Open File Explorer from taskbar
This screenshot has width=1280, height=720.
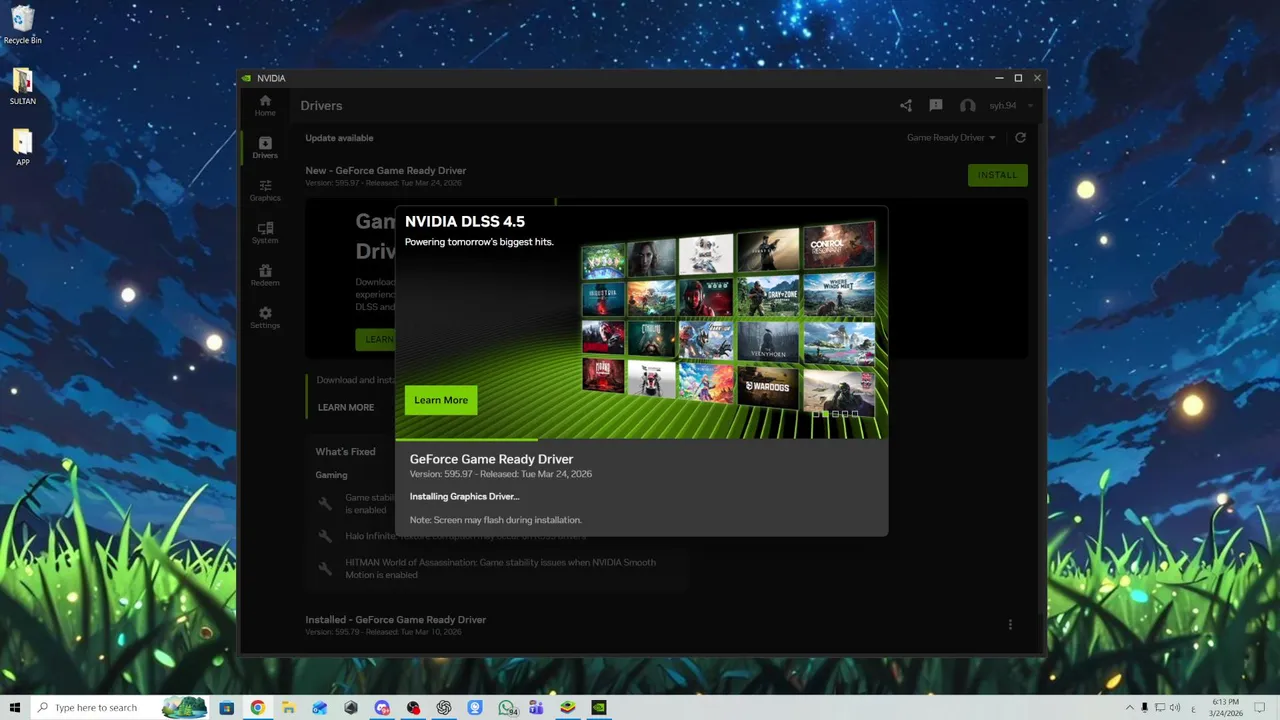click(x=289, y=707)
